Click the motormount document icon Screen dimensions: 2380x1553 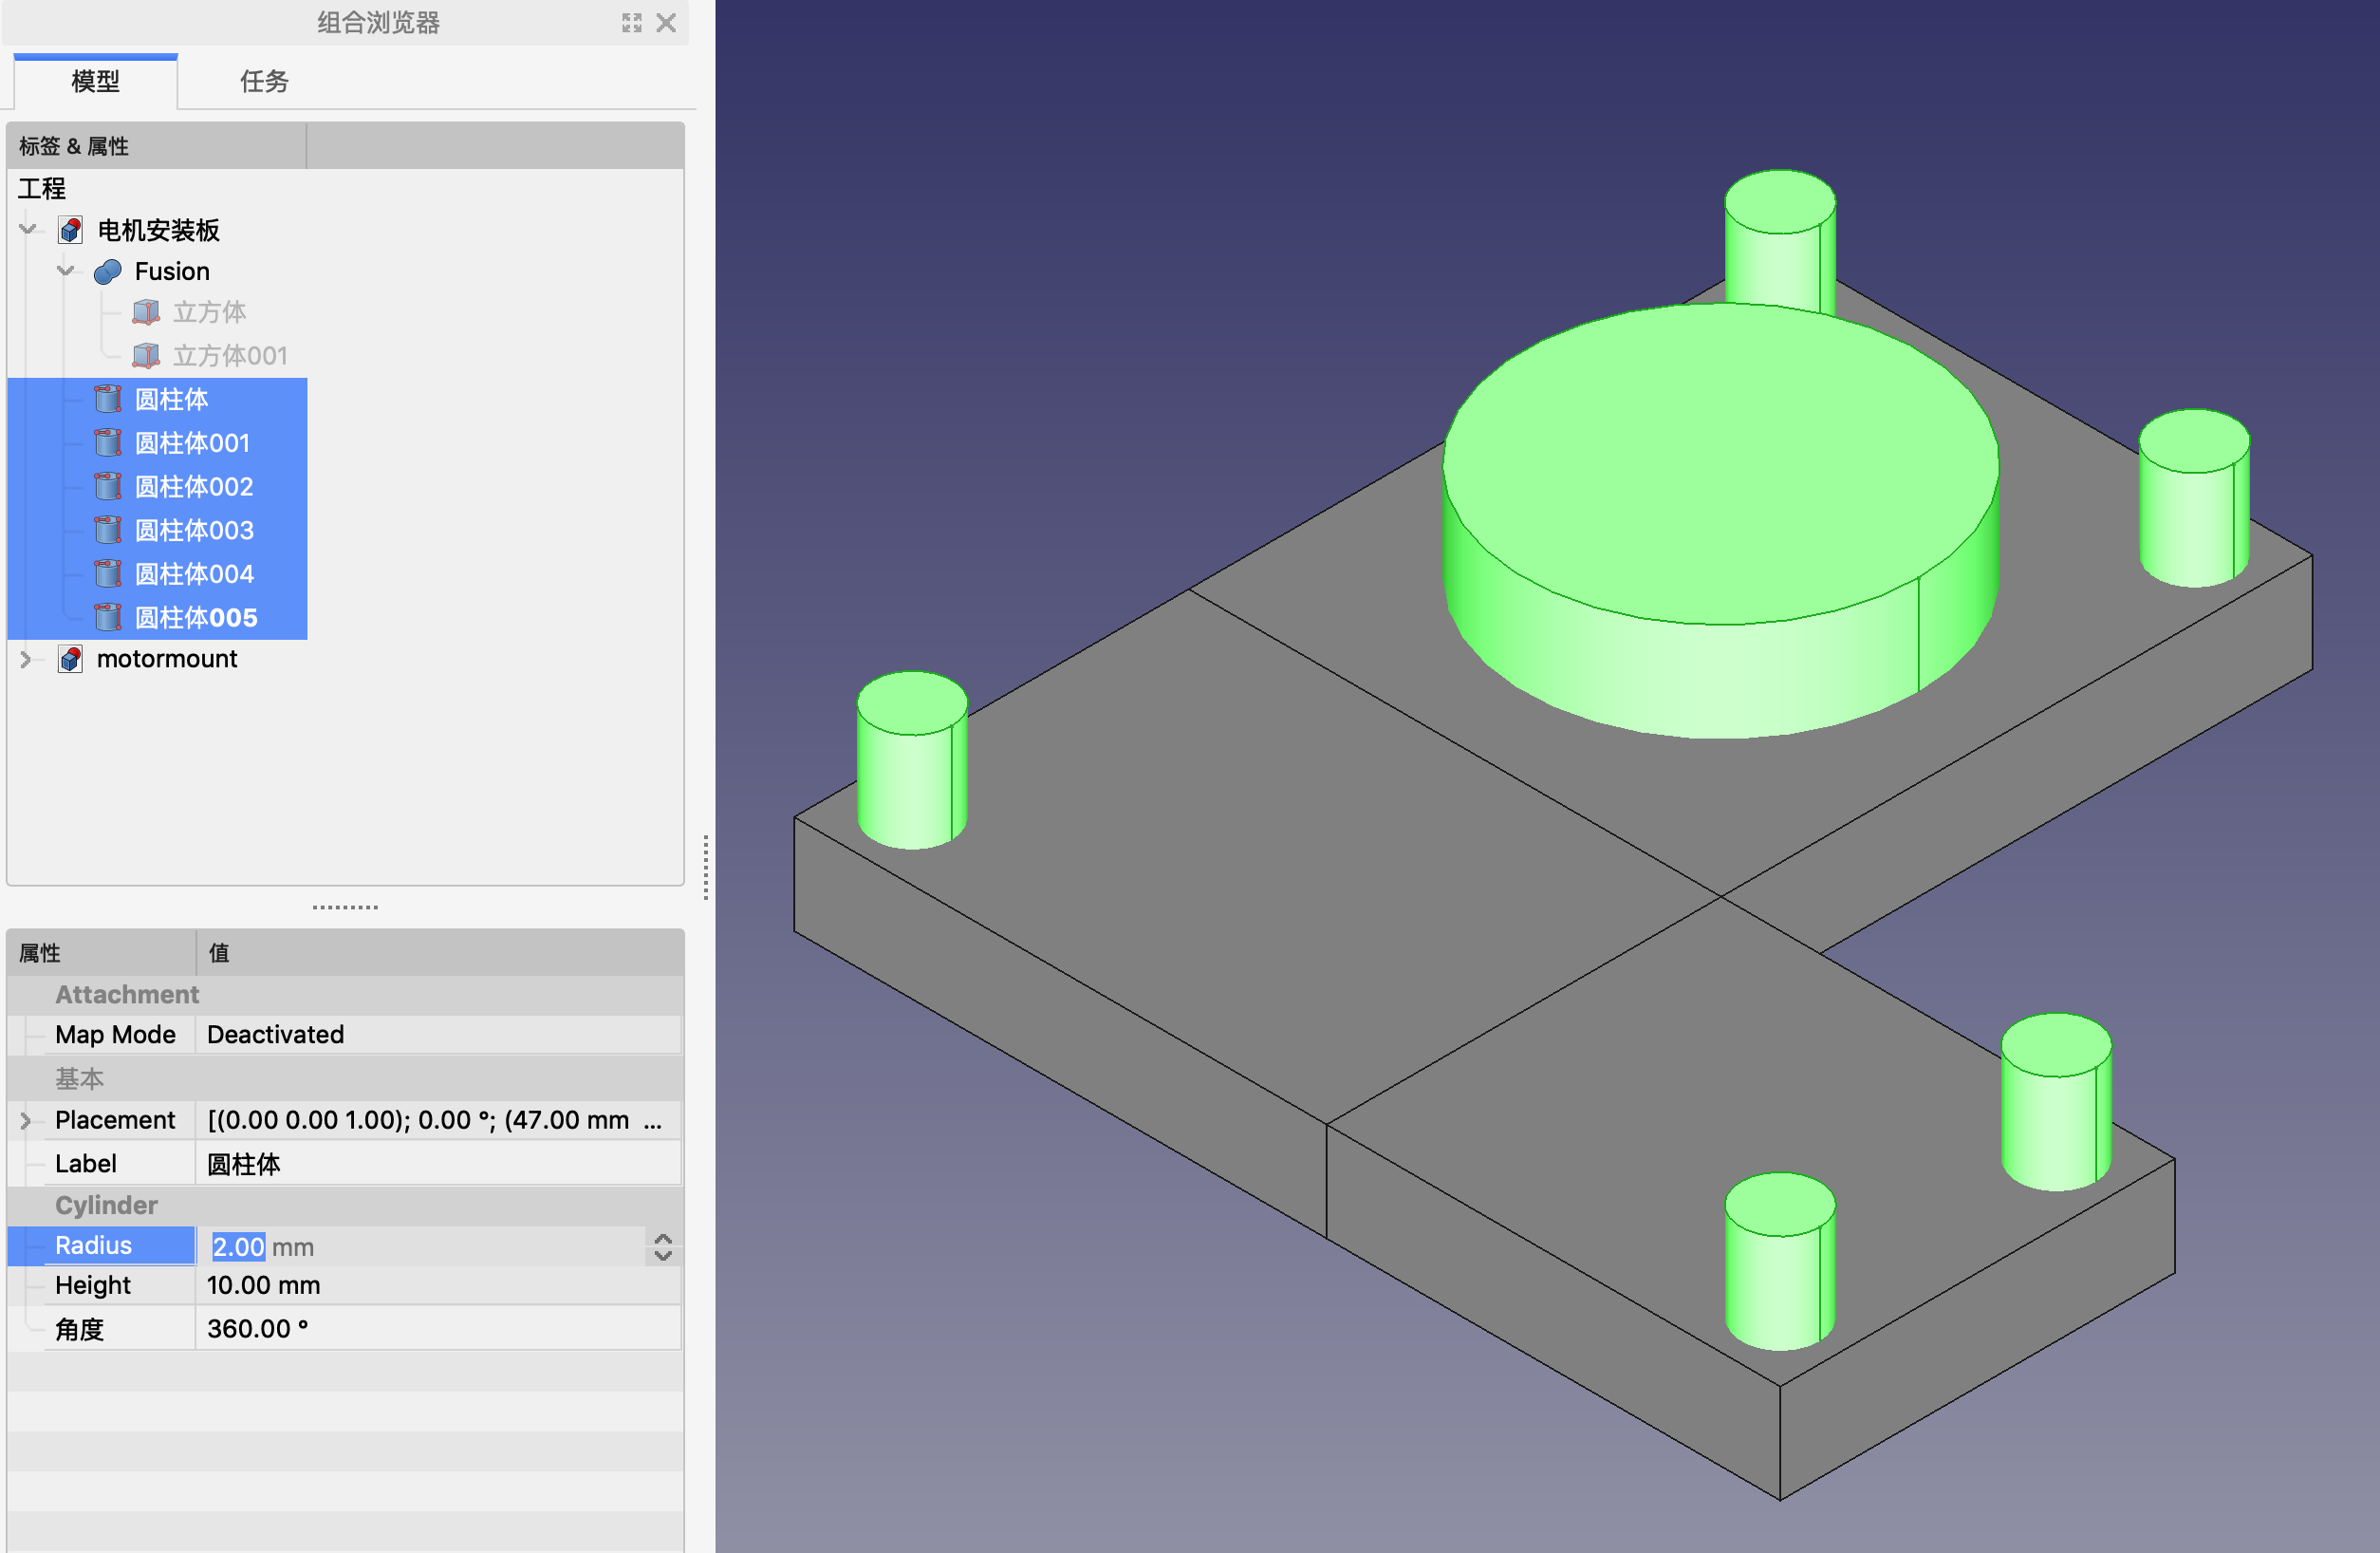tap(70, 660)
